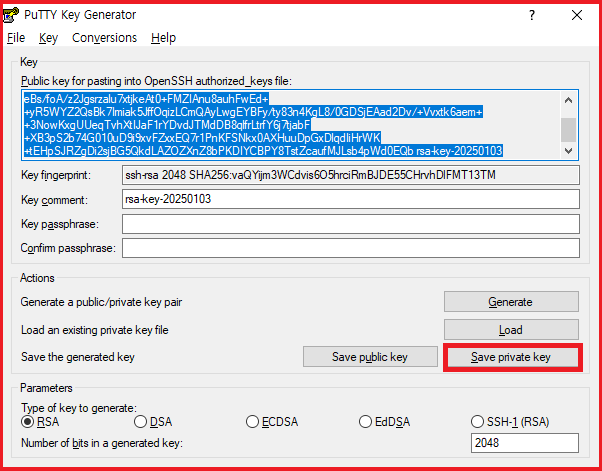
Task: Open the Help menu
Action: click(x=163, y=38)
